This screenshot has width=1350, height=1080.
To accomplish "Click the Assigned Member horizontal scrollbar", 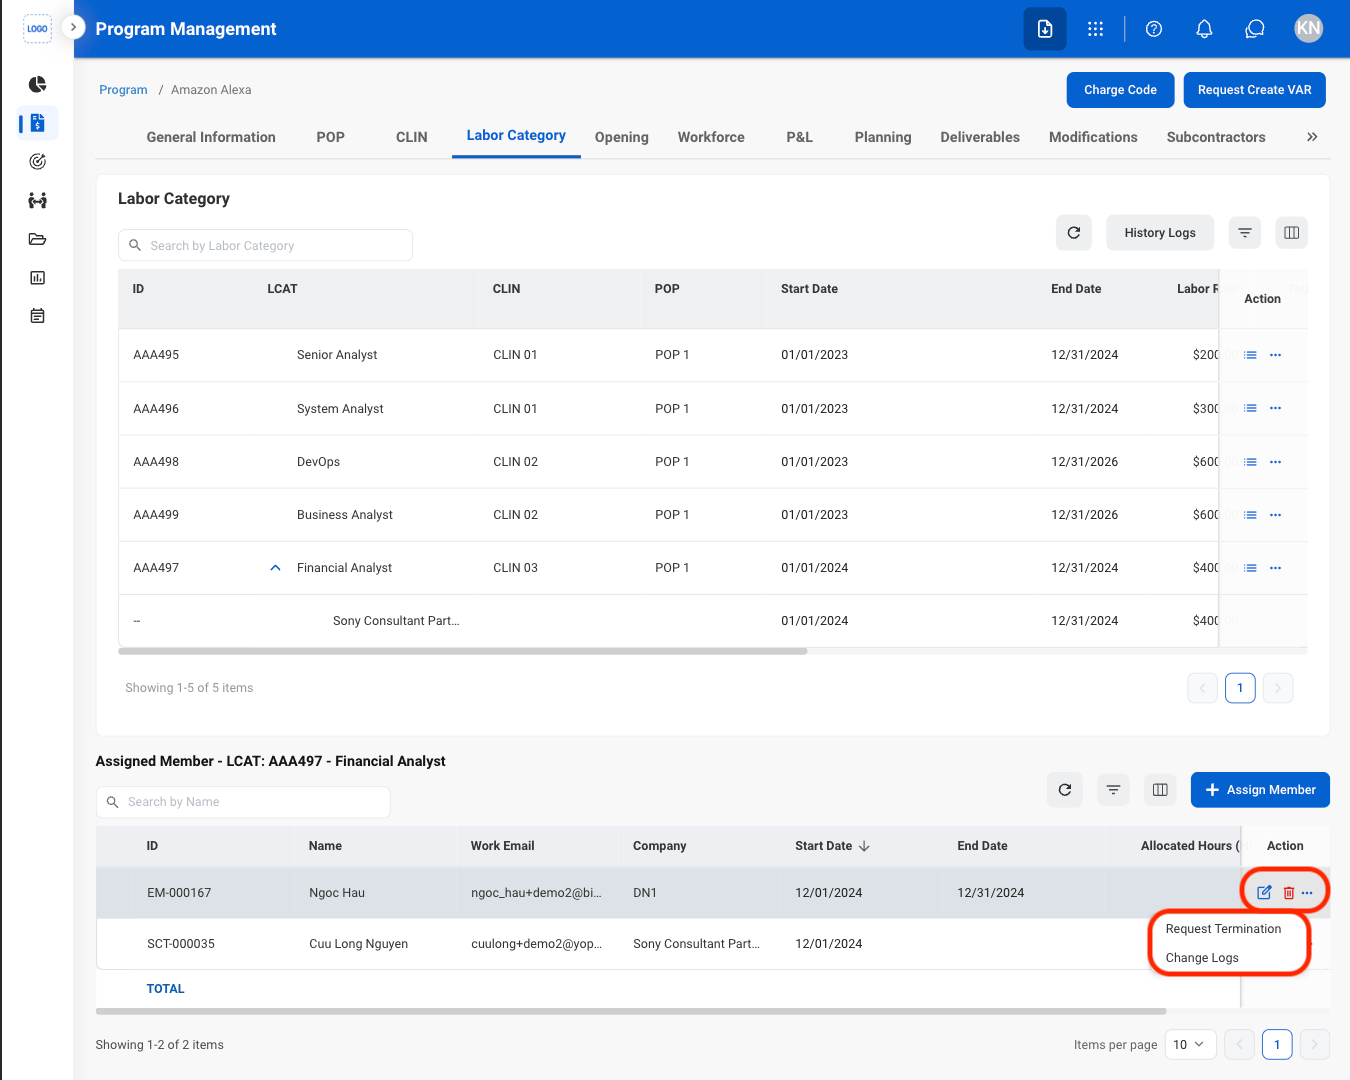I will point(631,1011).
